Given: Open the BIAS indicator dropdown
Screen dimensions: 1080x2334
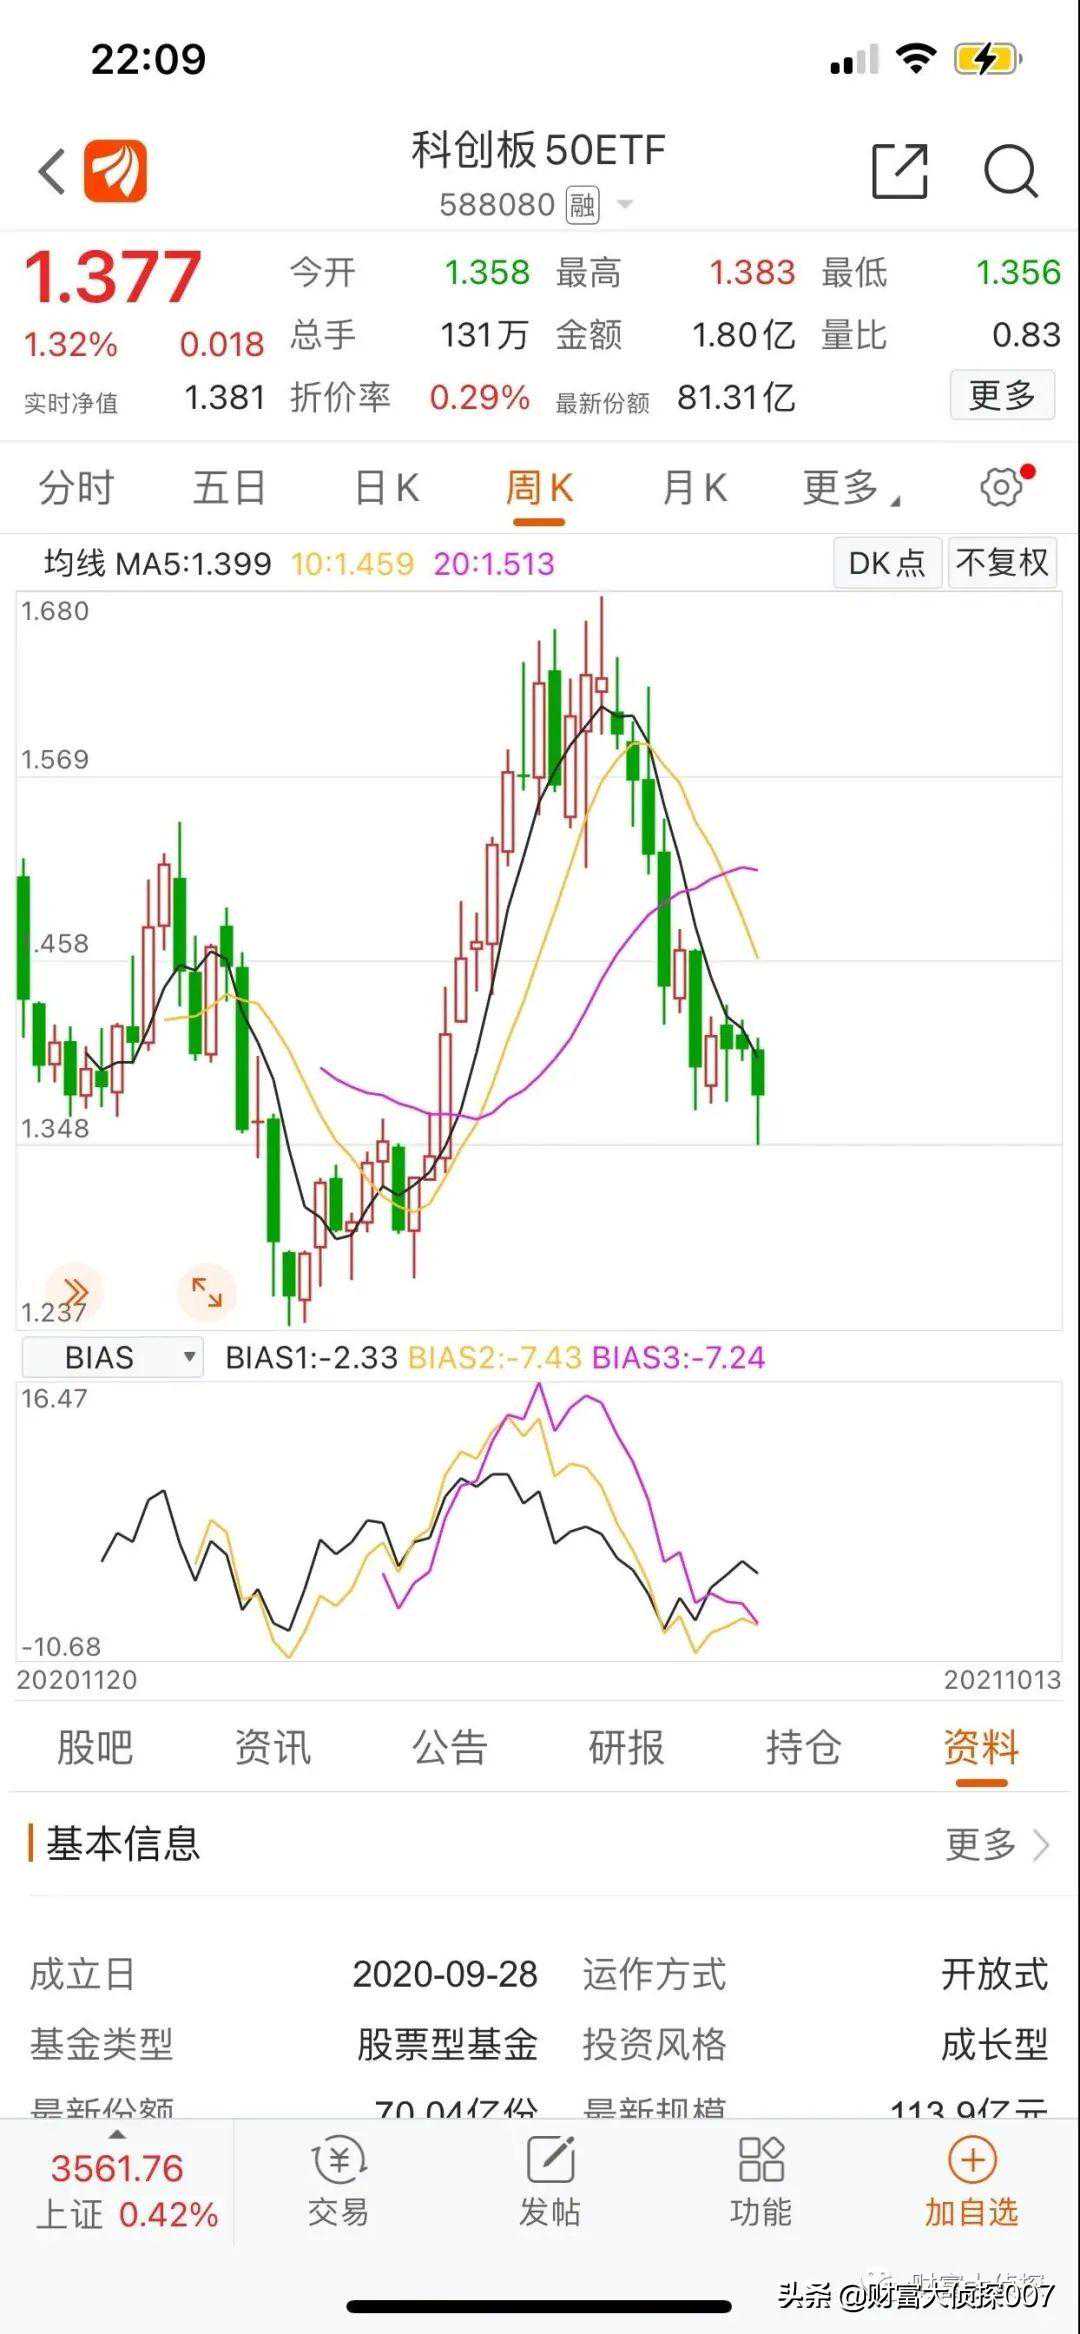Looking at the screenshot, I should pyautogui.click(x=113, y=1357).
